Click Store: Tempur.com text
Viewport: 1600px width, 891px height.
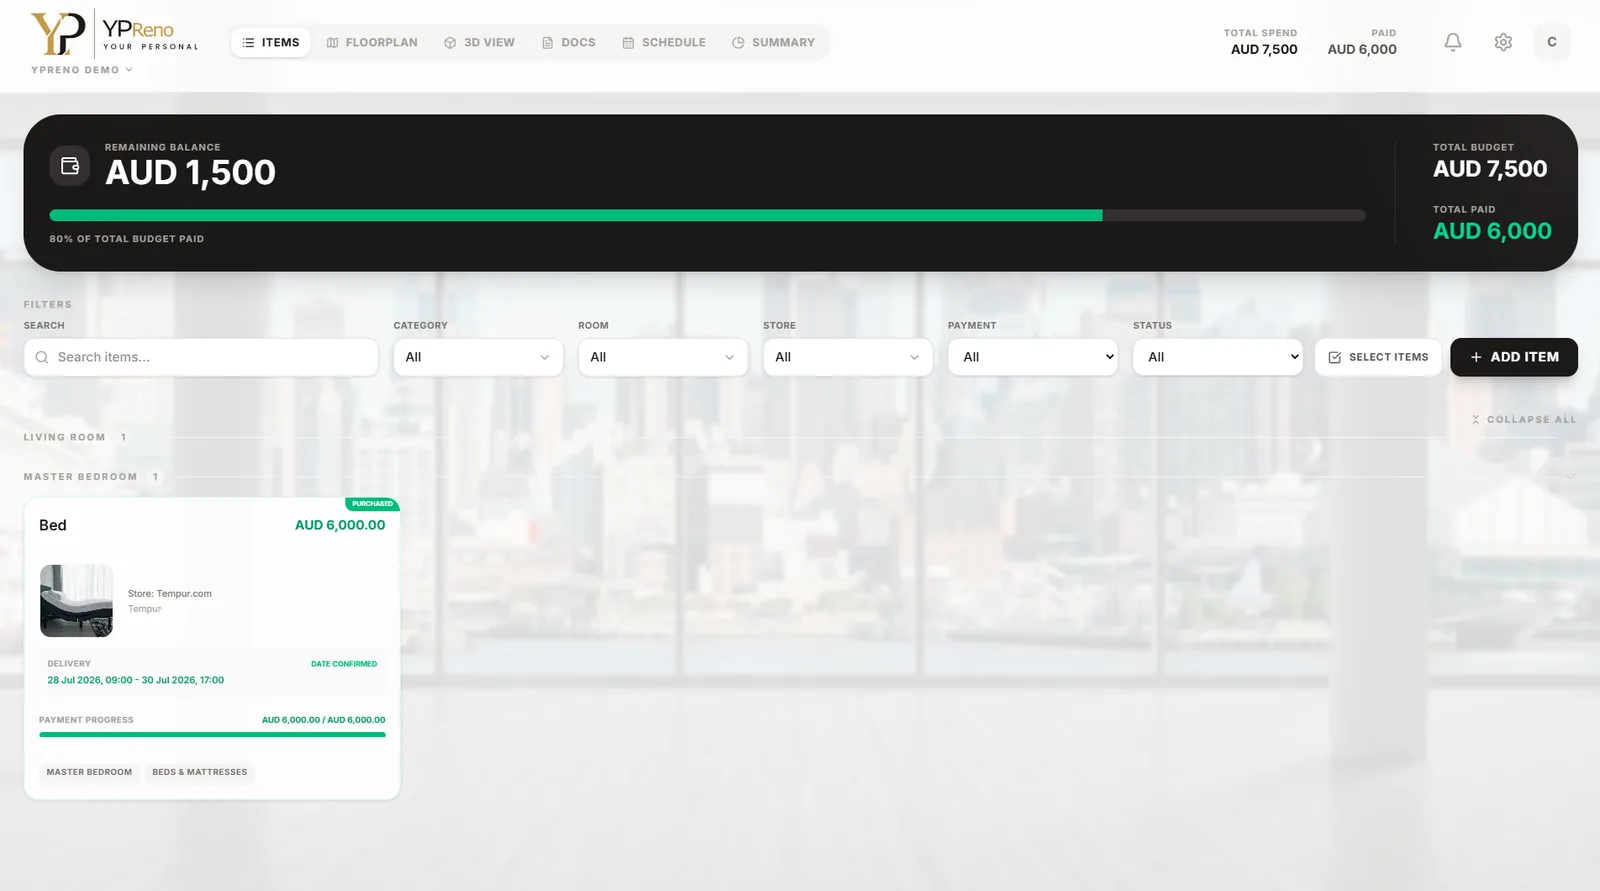point(170,594)
